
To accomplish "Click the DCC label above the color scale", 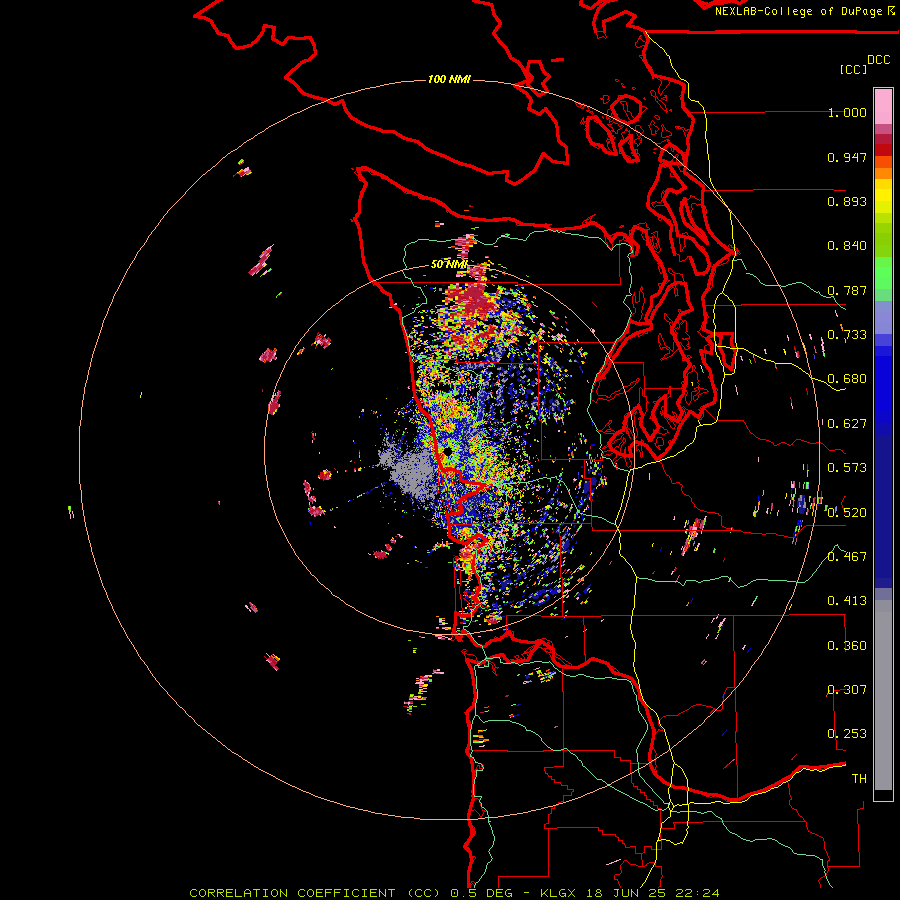I will click(x=879, y=60).
